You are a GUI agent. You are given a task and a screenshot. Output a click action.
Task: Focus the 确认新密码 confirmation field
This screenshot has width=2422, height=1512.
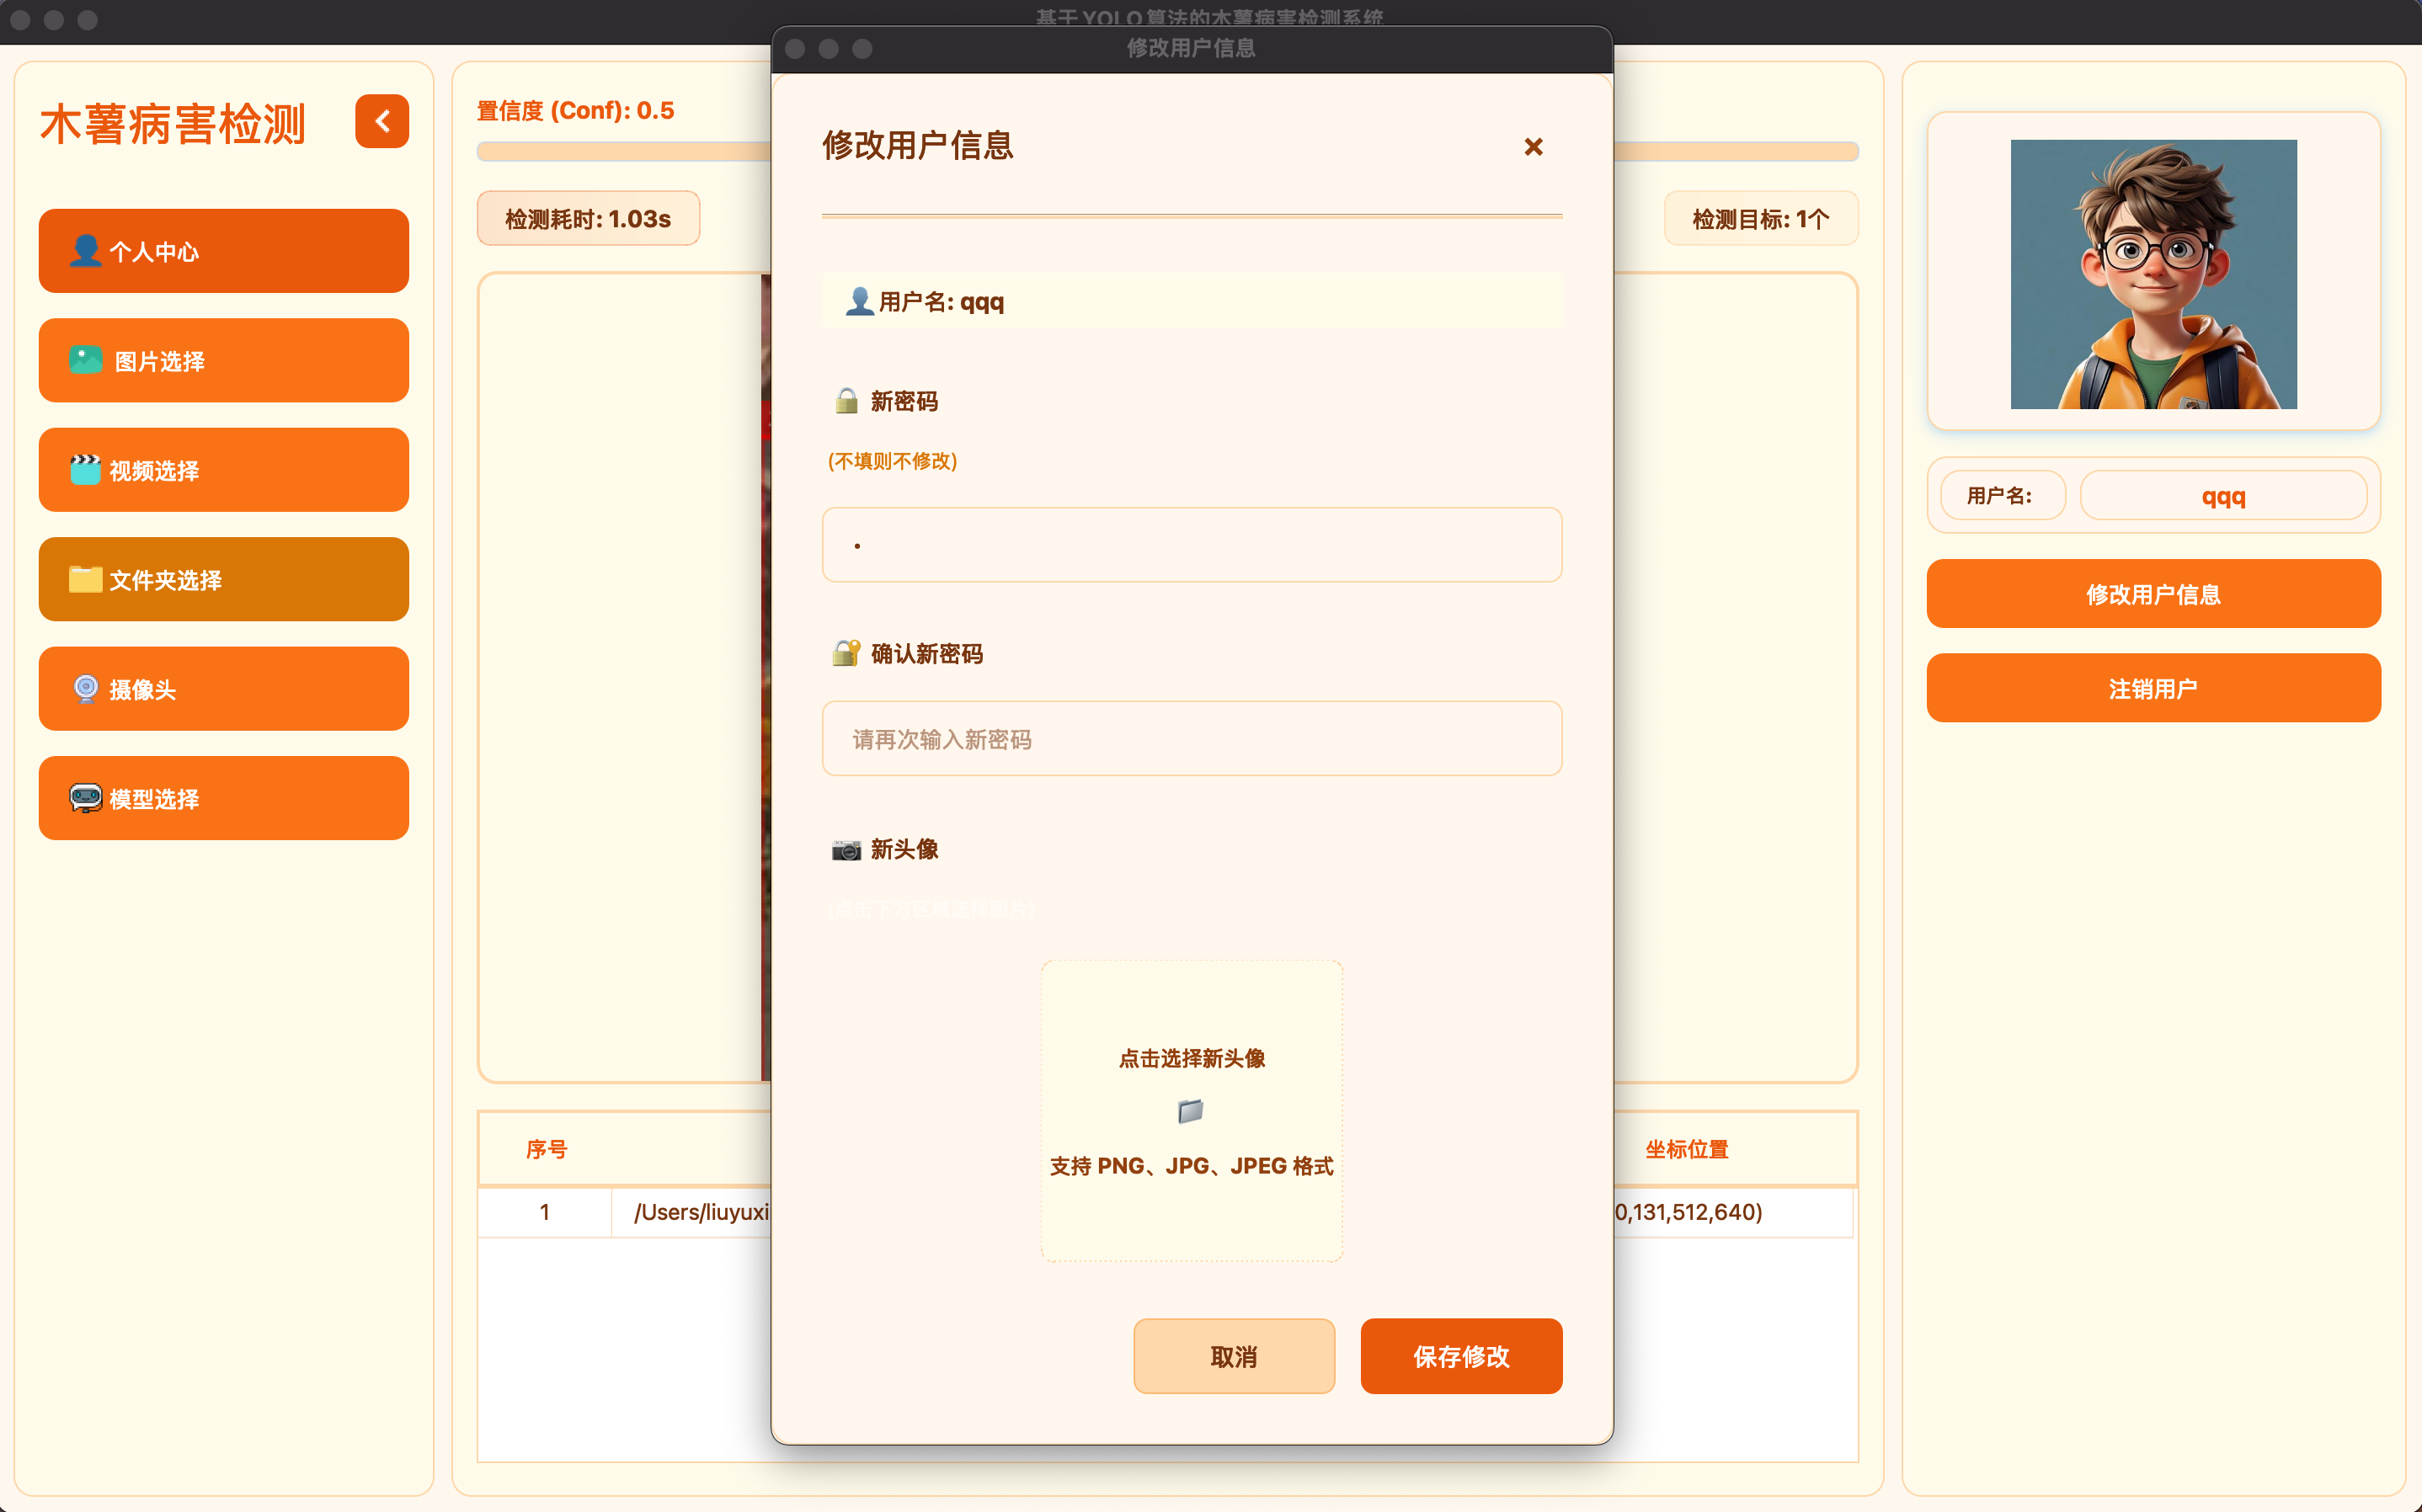pyautogui.click(x=1191, y=739)
